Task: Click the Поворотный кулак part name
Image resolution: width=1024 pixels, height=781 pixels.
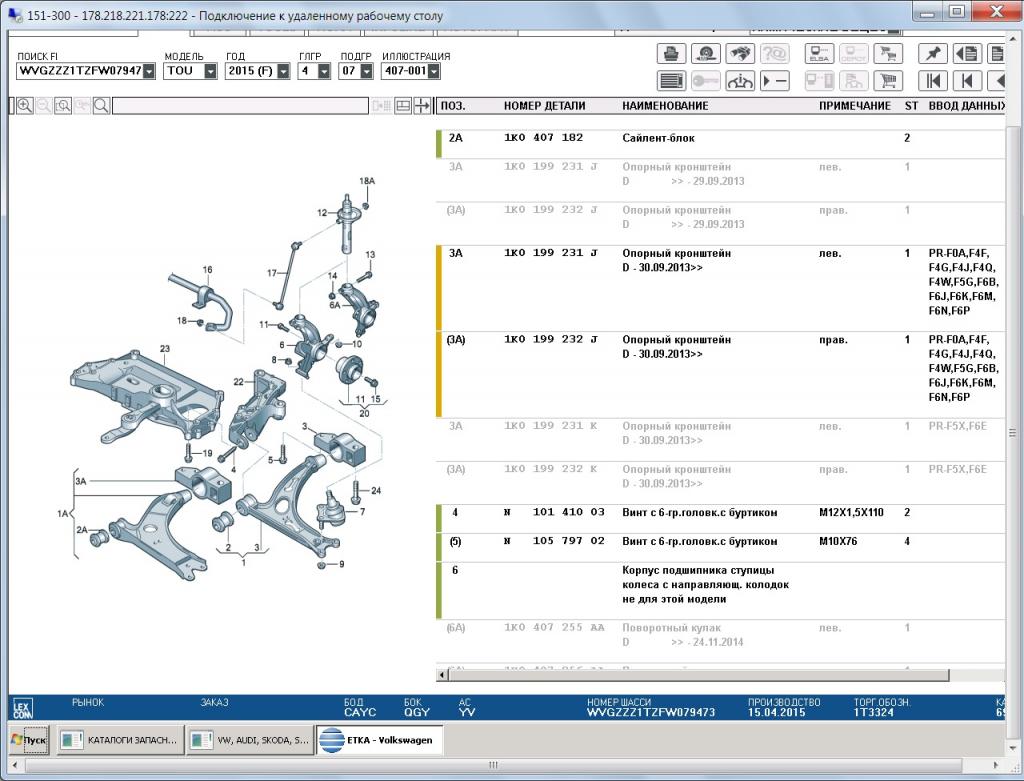Action: (x=671, y=628)
